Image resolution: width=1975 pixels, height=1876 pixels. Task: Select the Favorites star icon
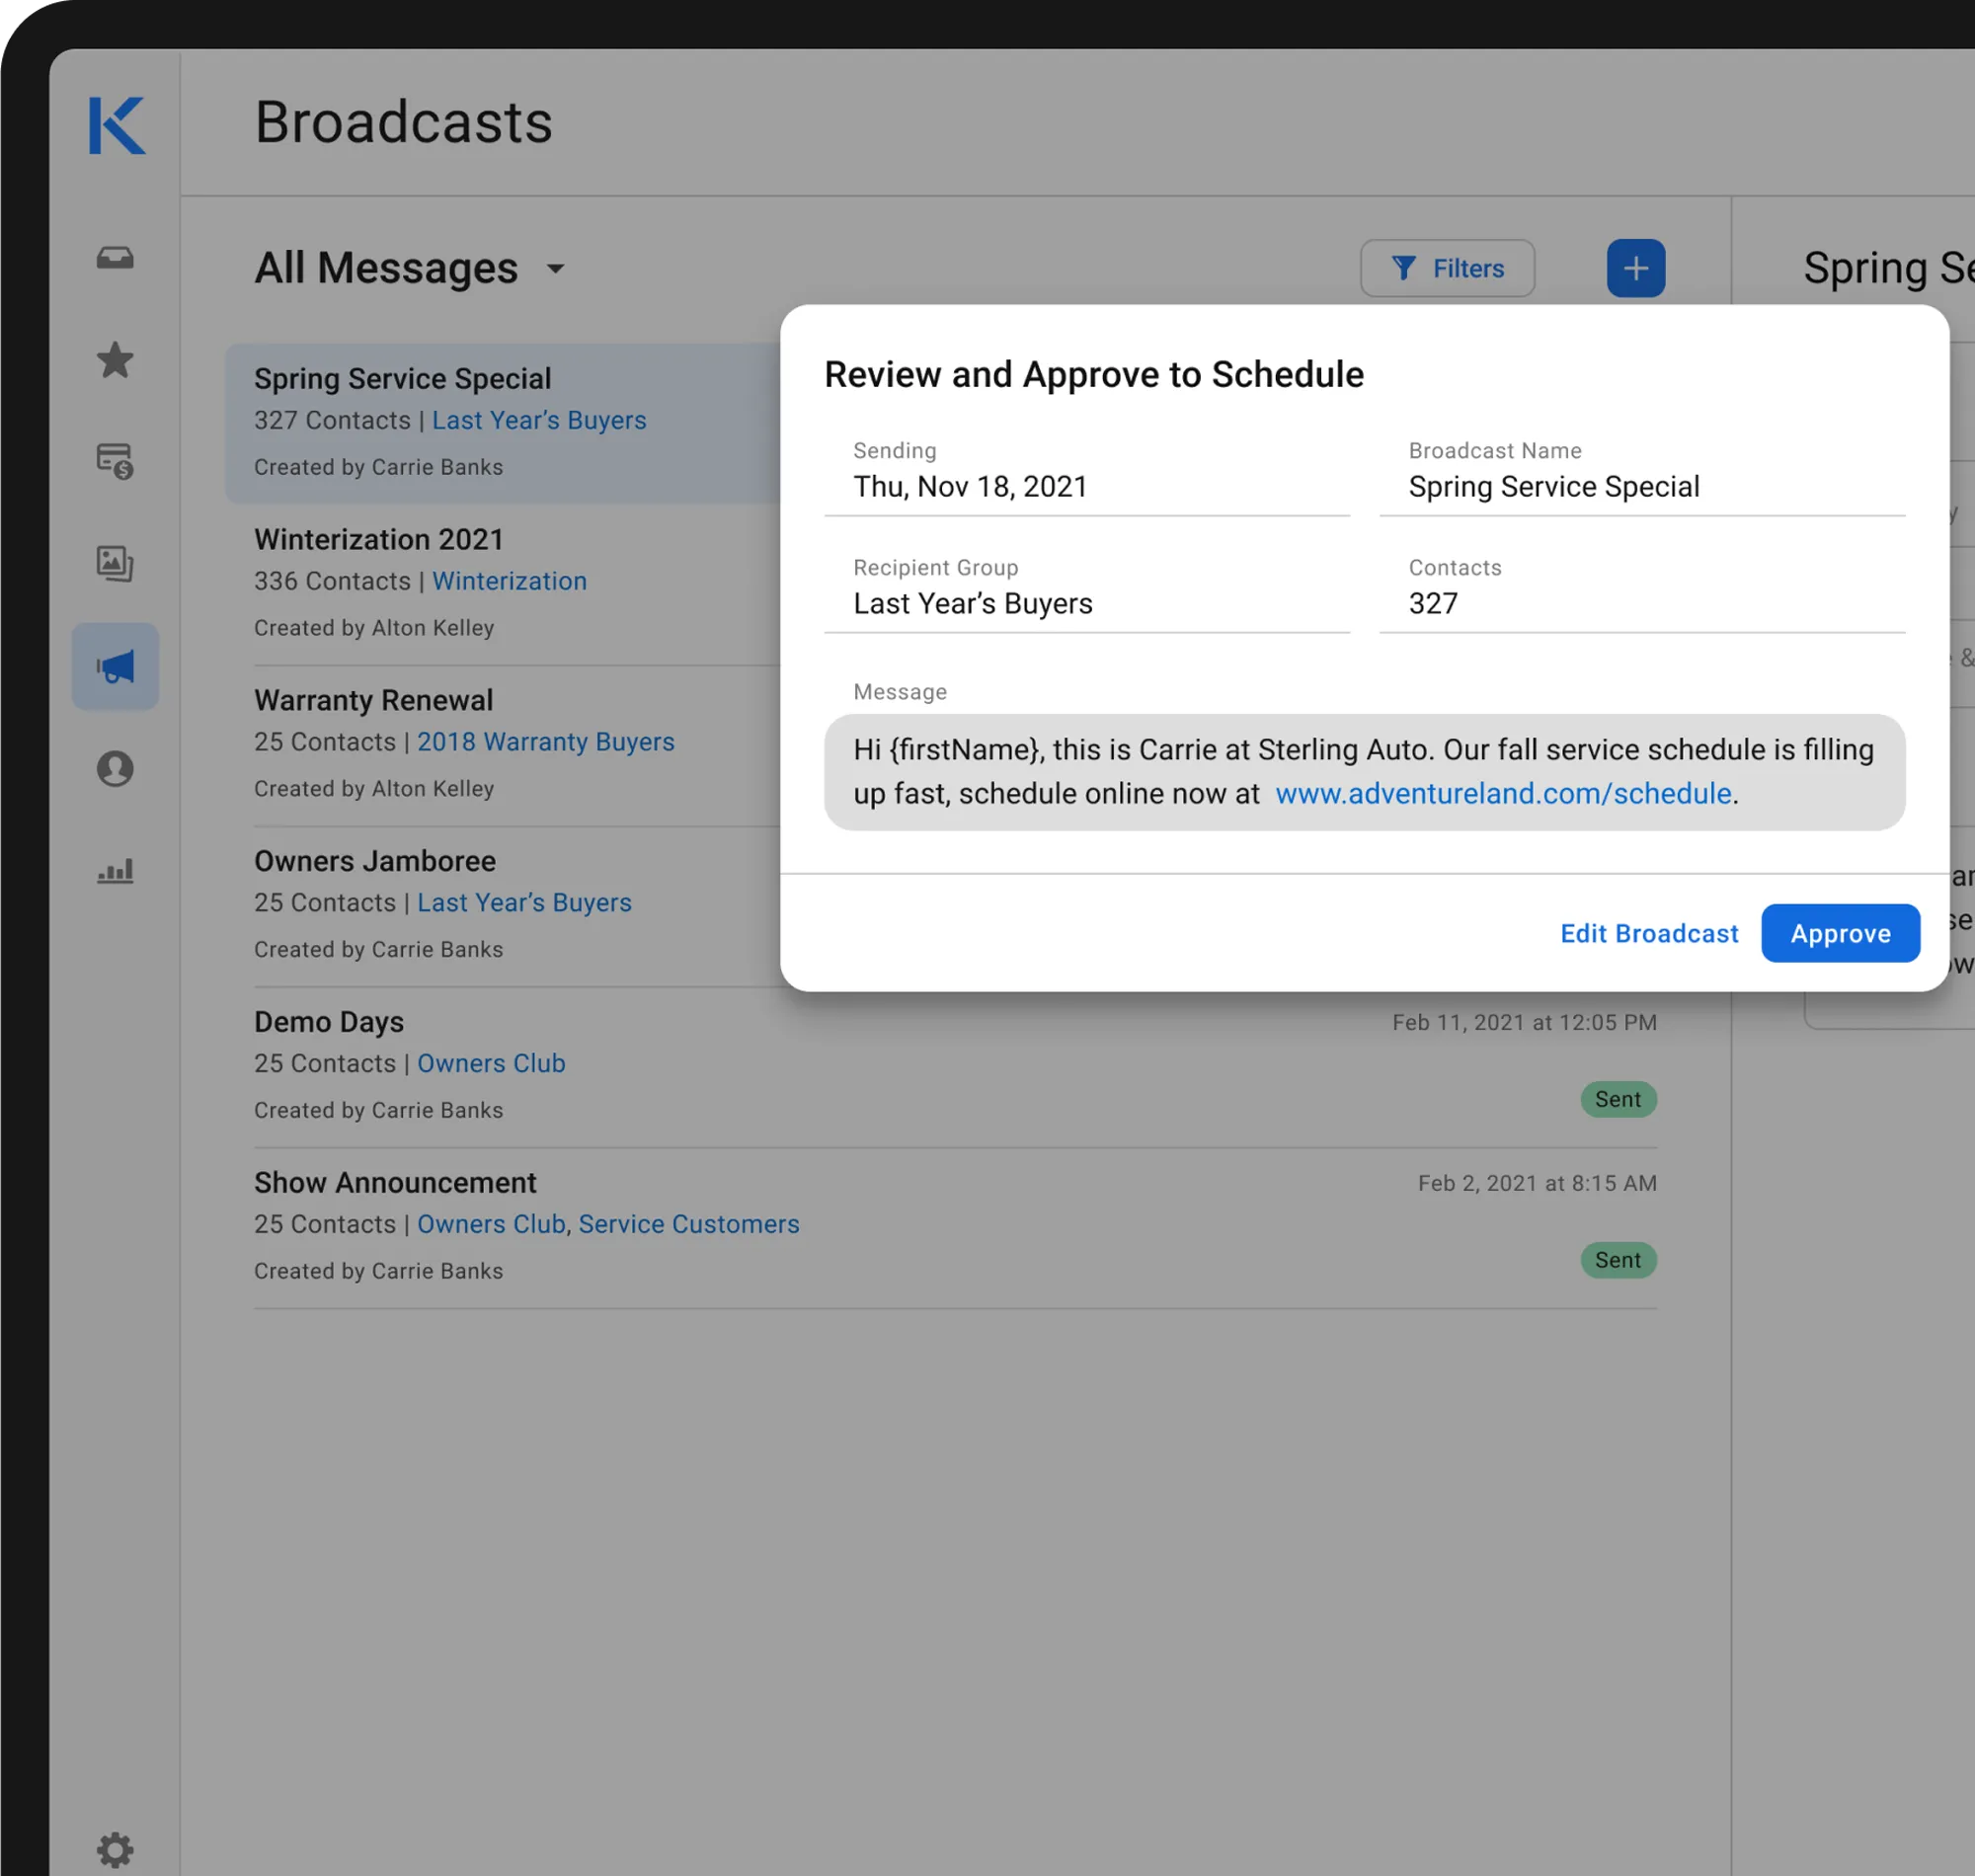pos(115,360)
